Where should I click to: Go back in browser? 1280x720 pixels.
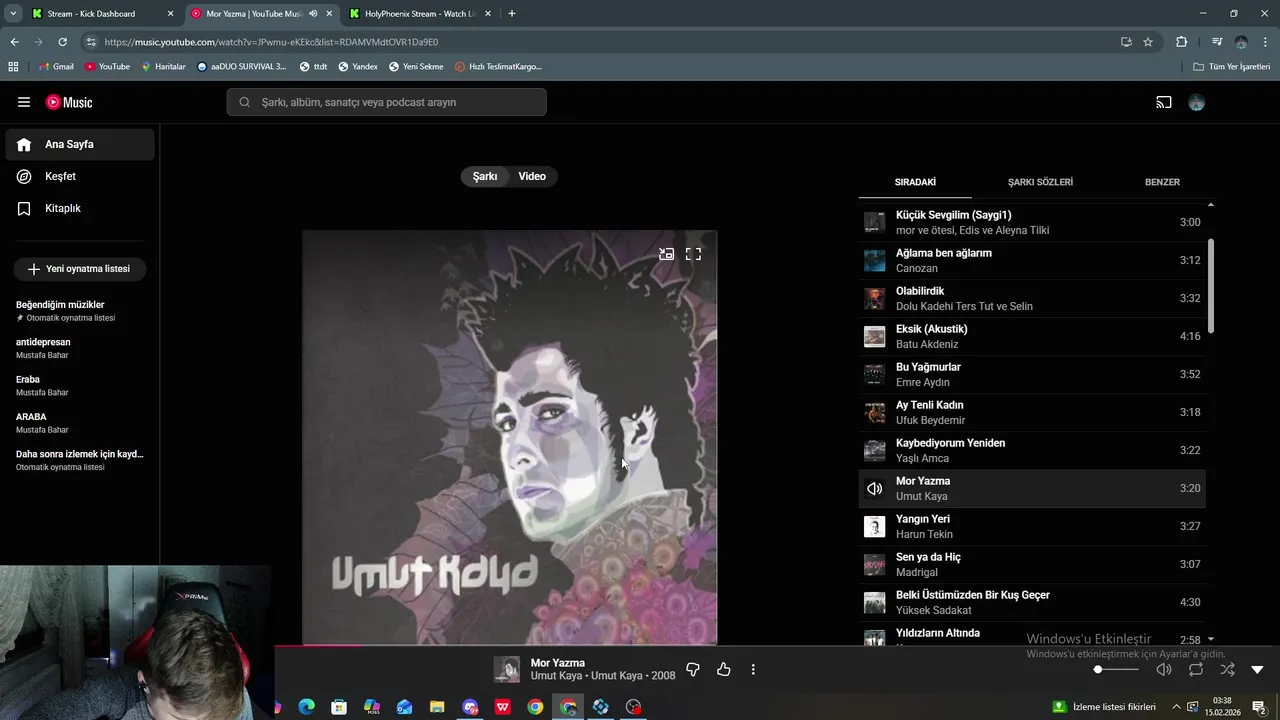14,42
